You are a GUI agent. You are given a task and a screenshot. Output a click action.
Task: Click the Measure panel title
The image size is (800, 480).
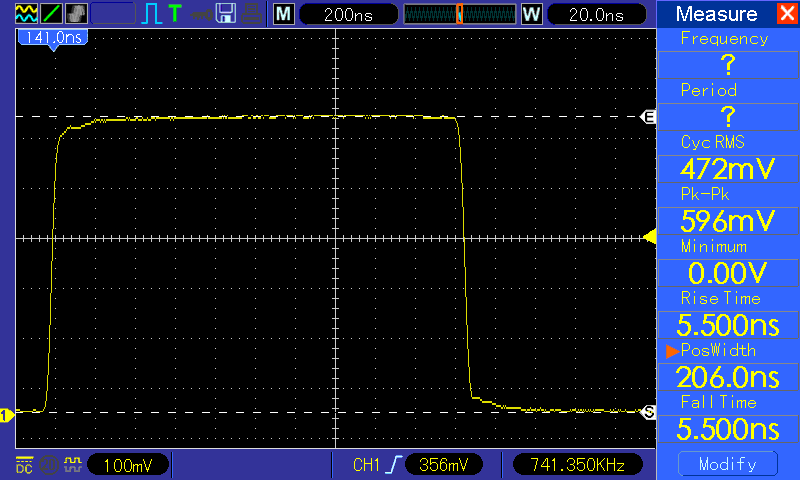click(x=716, y=14)
